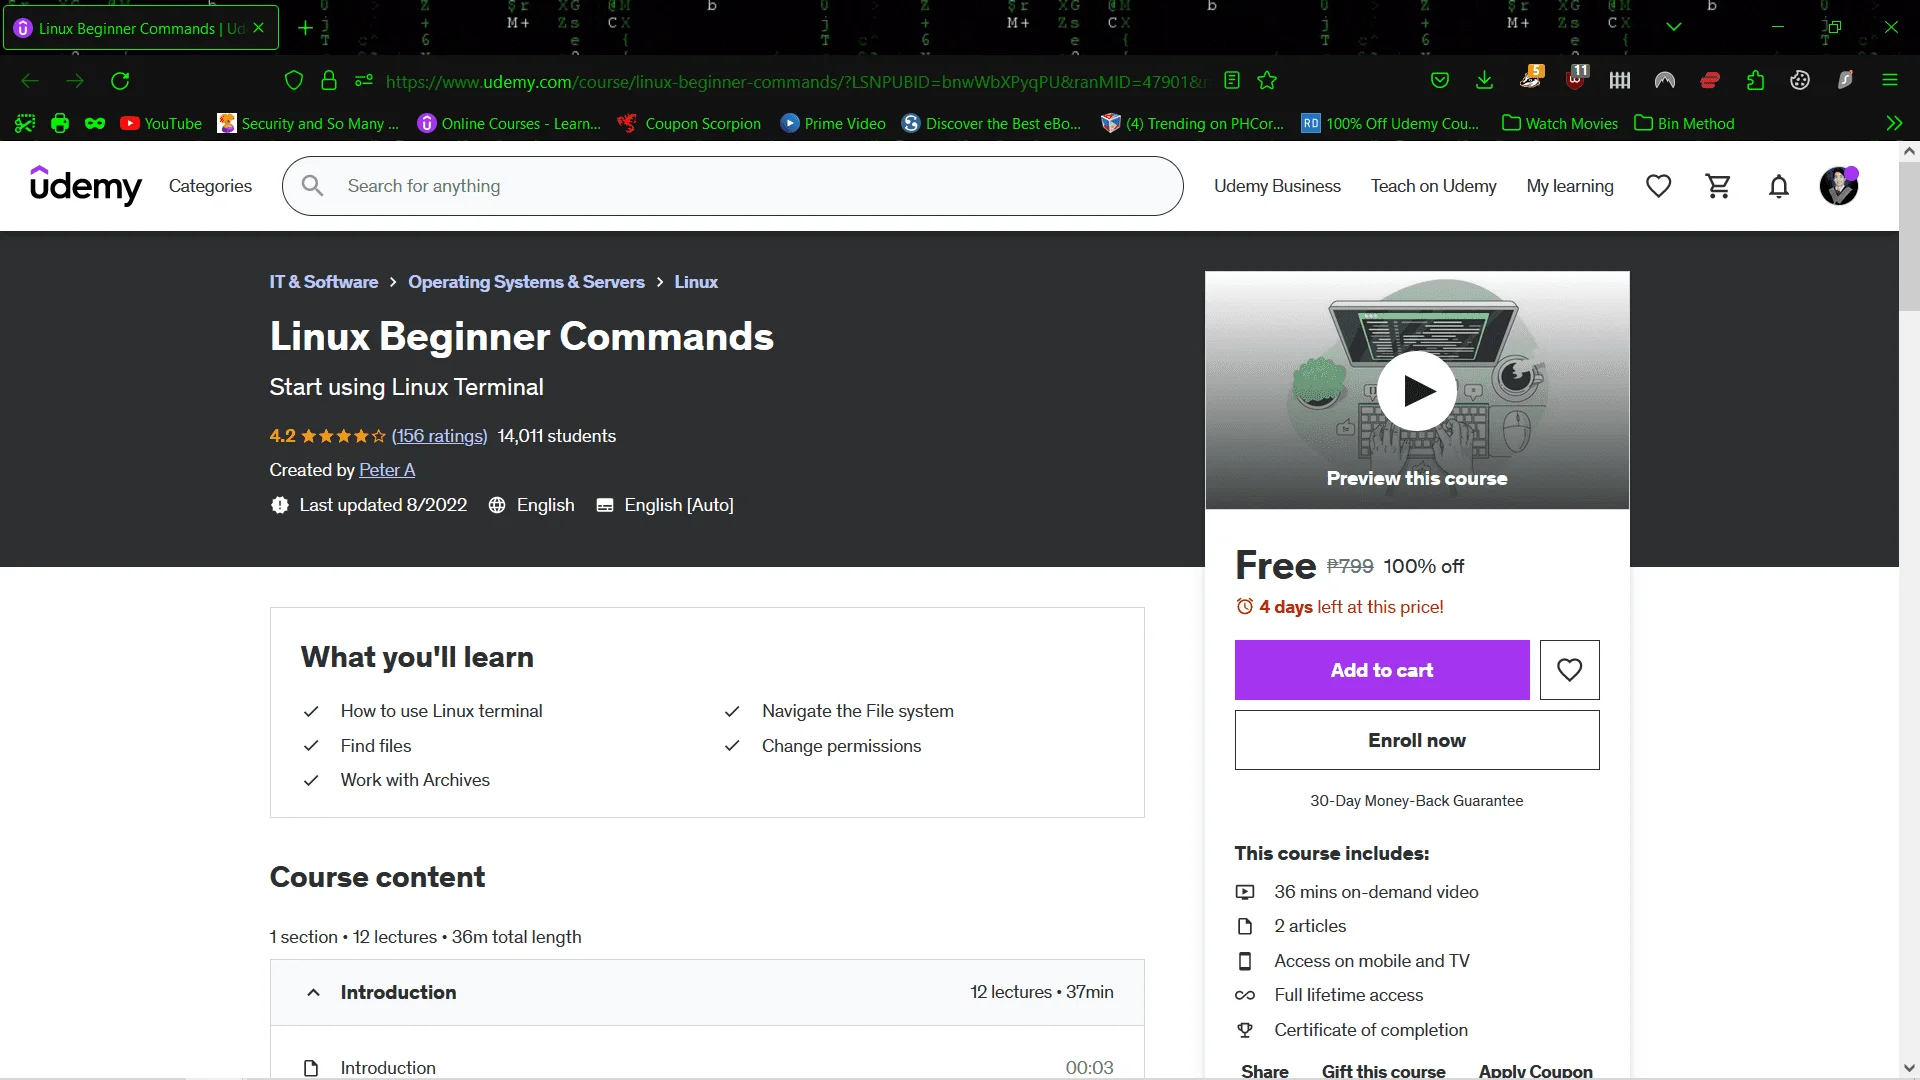Go to Linux breadcrumb
The width and height of the screenshot is (1920, 1080).
[x=696, y=282]
